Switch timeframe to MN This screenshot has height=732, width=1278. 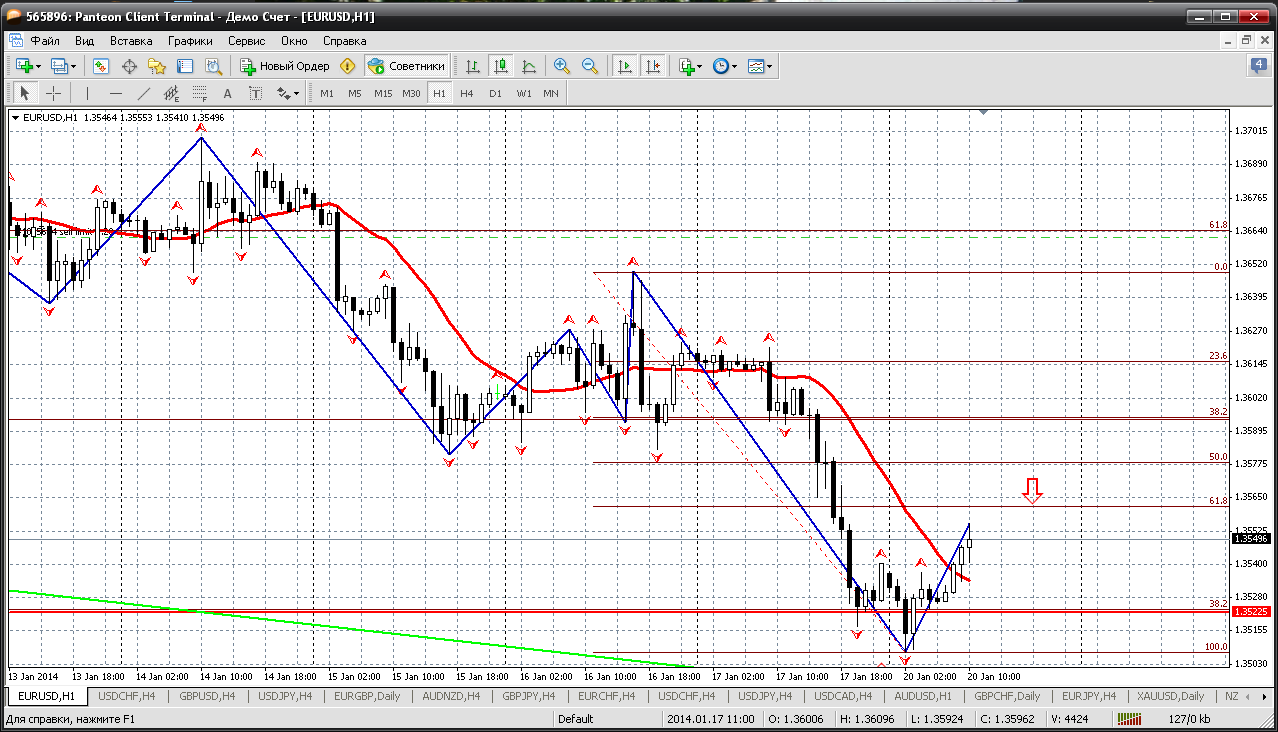pos(551,93)
